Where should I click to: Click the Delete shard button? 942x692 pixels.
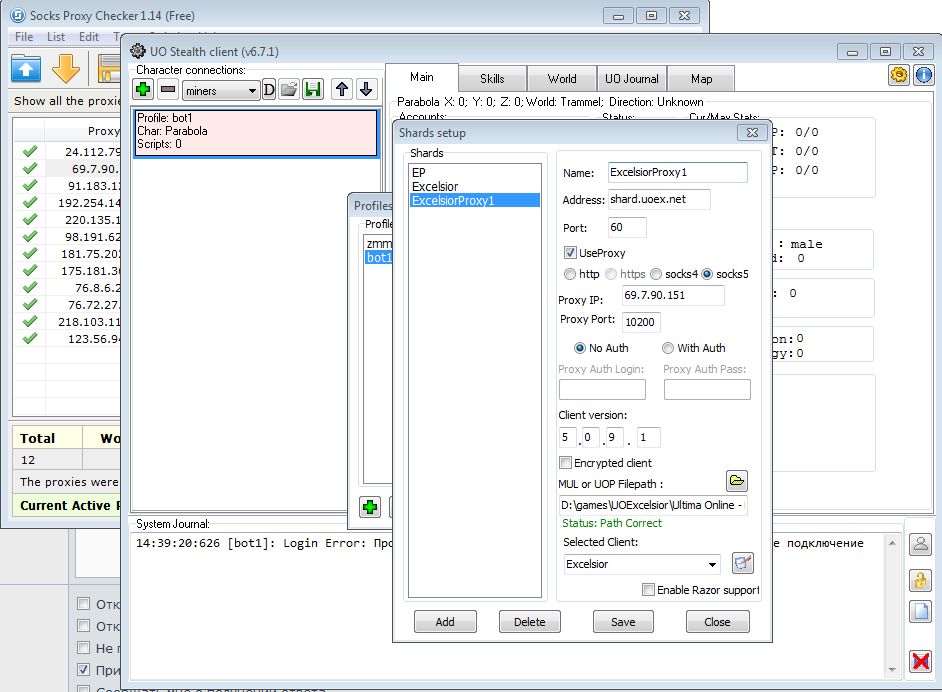click(x=529, y=621)
